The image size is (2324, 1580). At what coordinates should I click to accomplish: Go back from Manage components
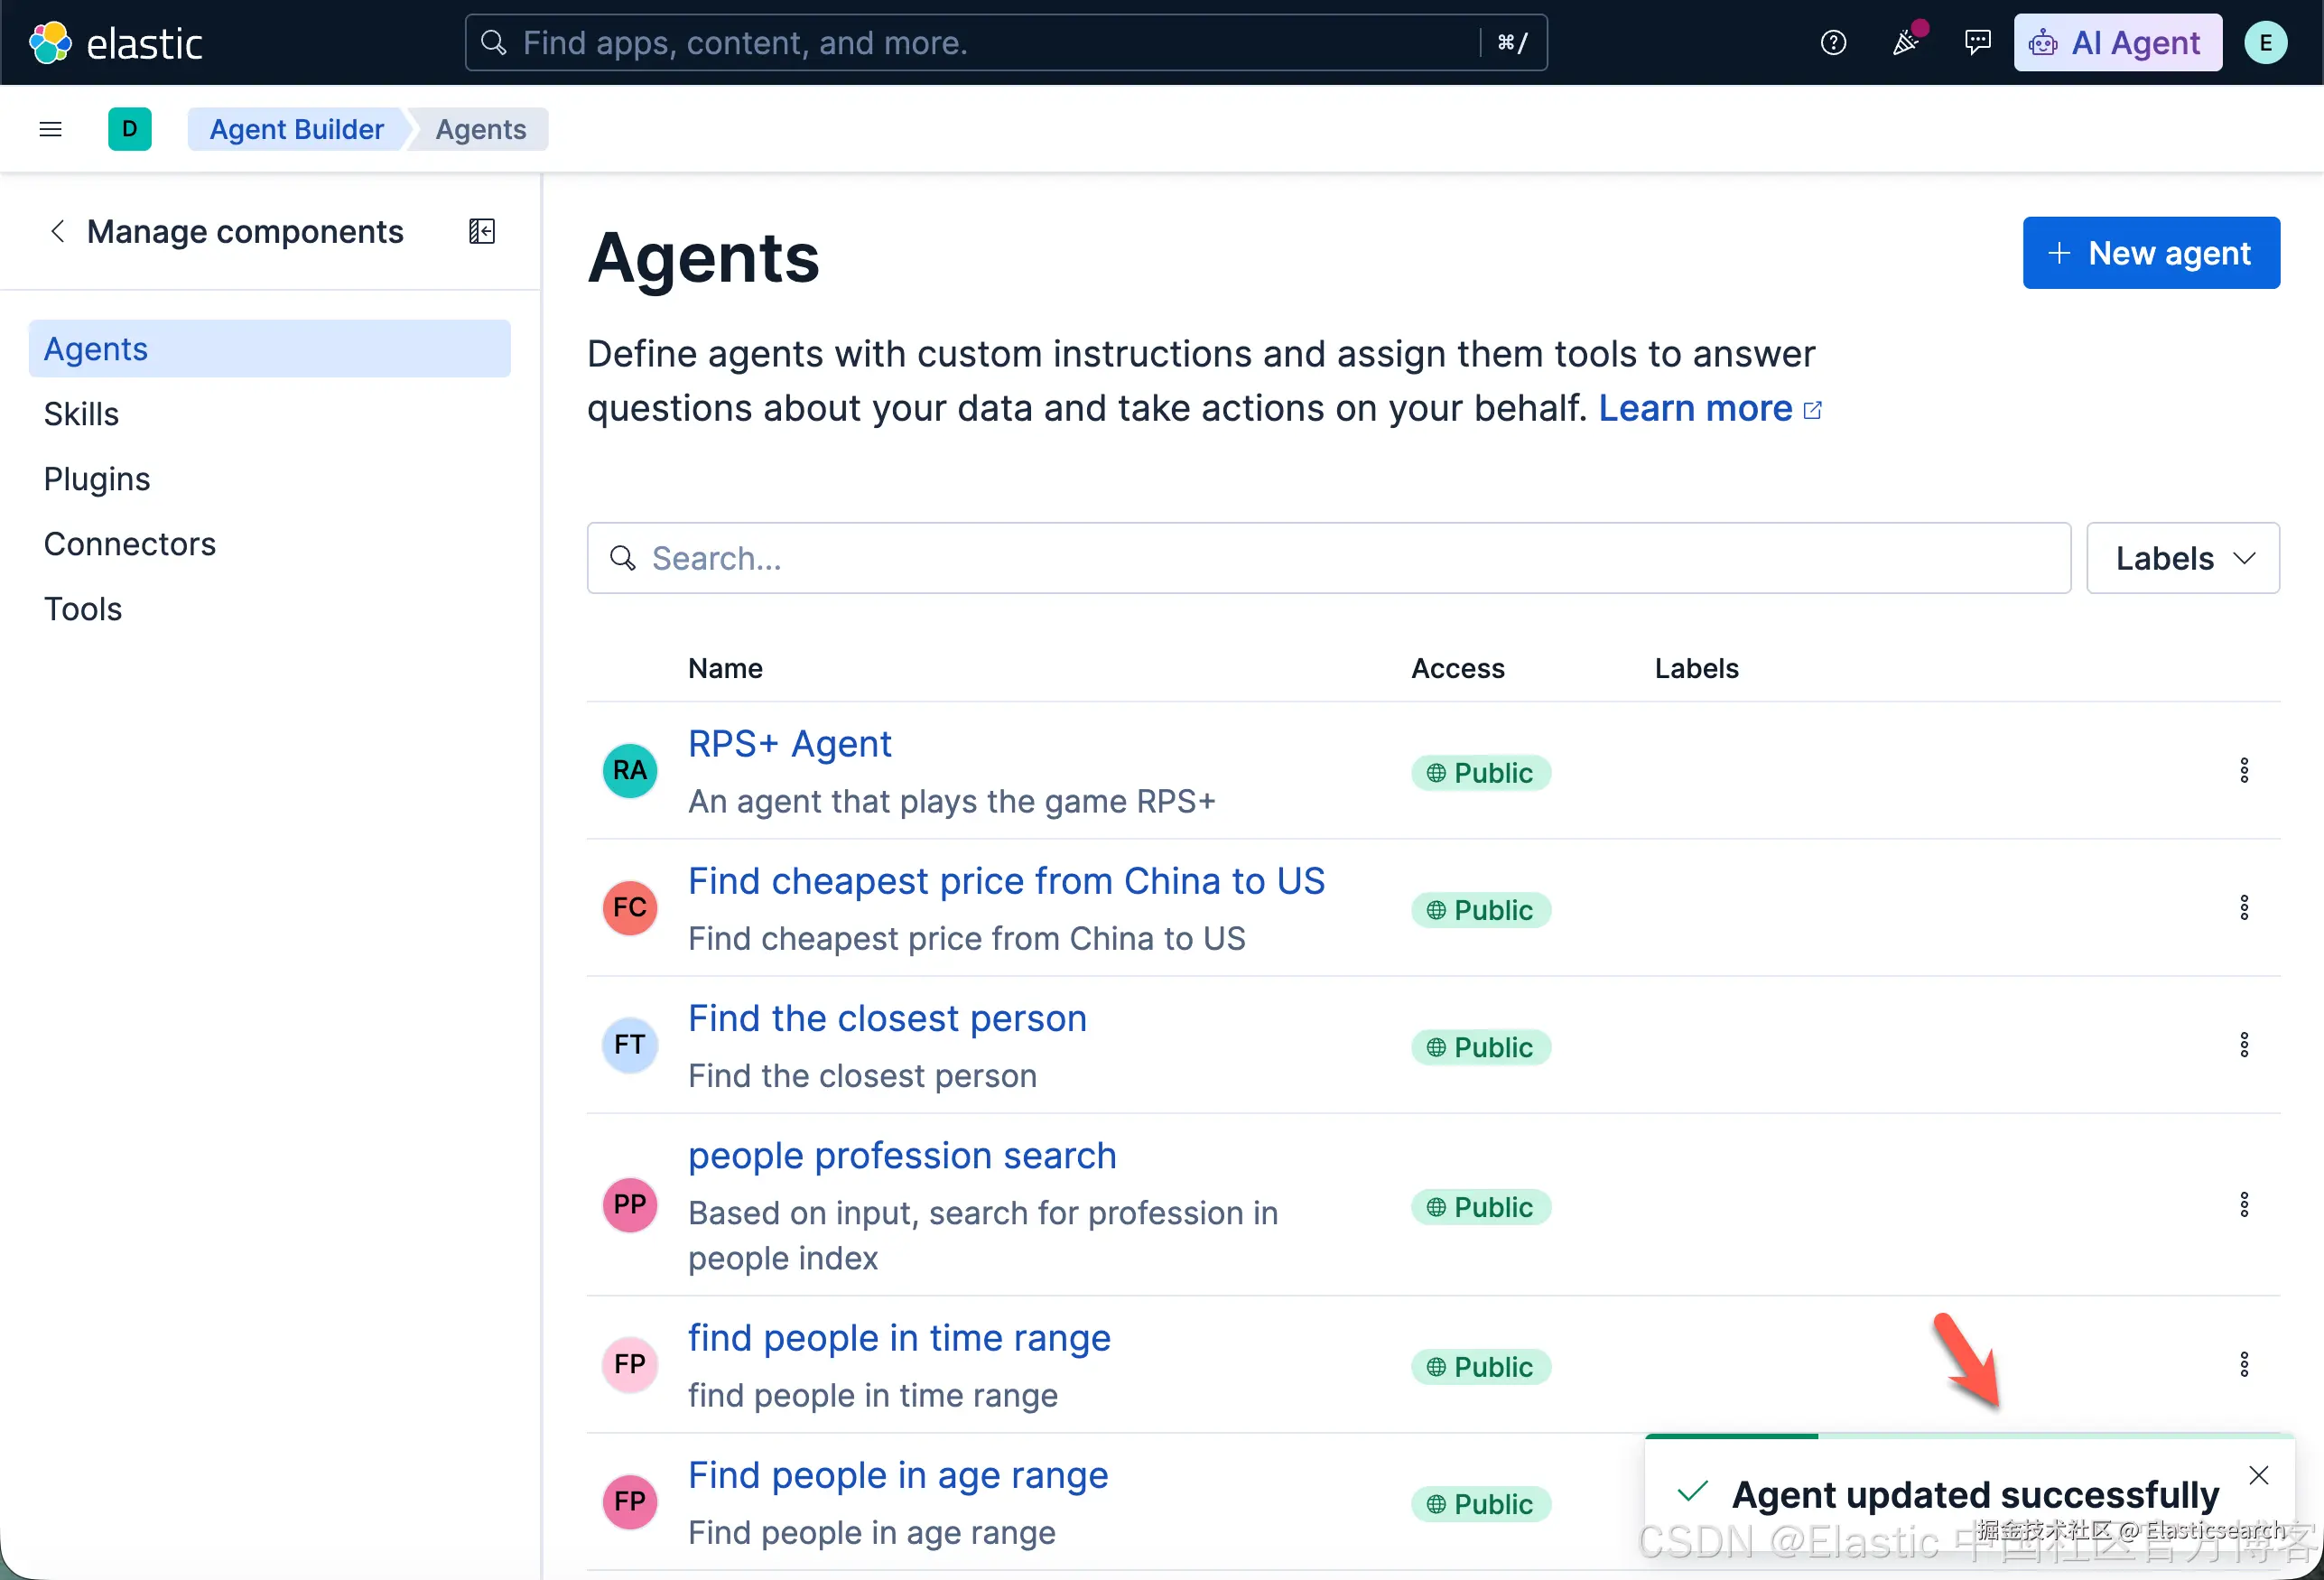point(58,232)
